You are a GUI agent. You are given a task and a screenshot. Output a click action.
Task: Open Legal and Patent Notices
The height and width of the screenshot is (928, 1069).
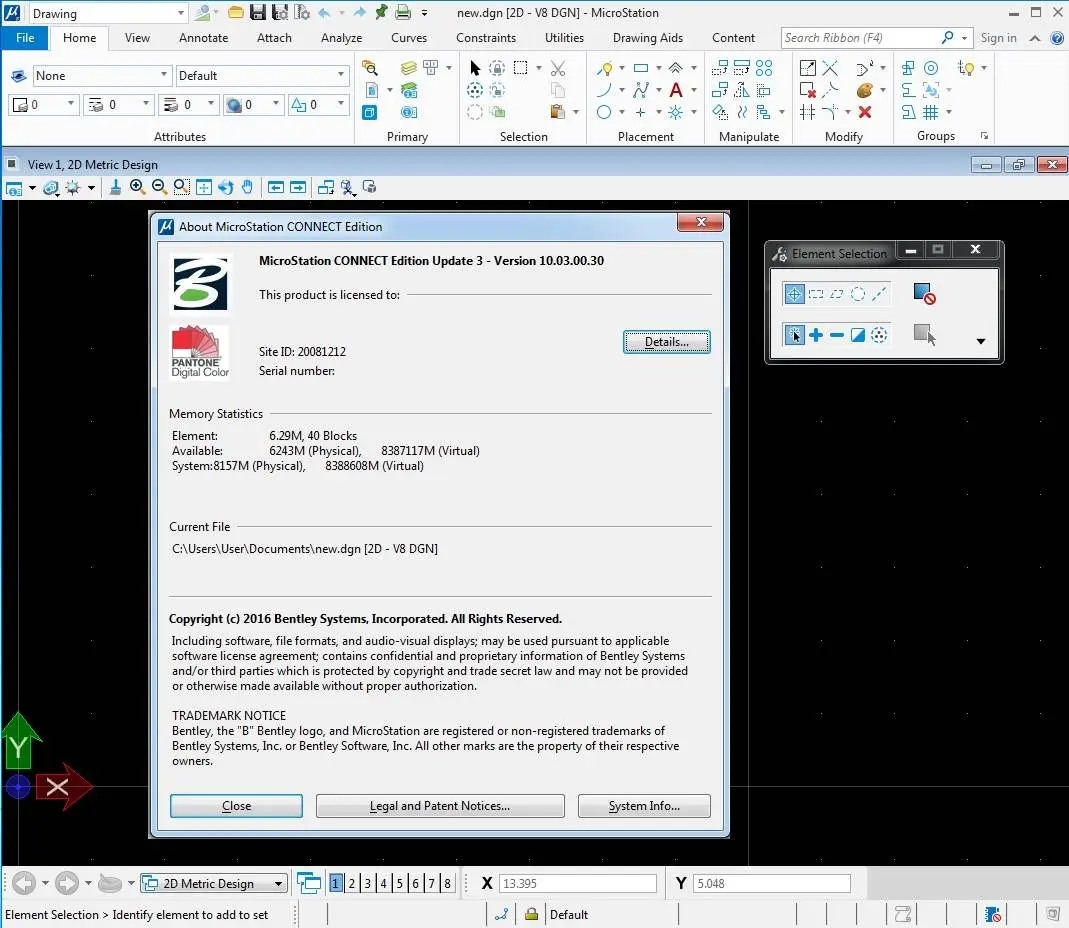440,805
